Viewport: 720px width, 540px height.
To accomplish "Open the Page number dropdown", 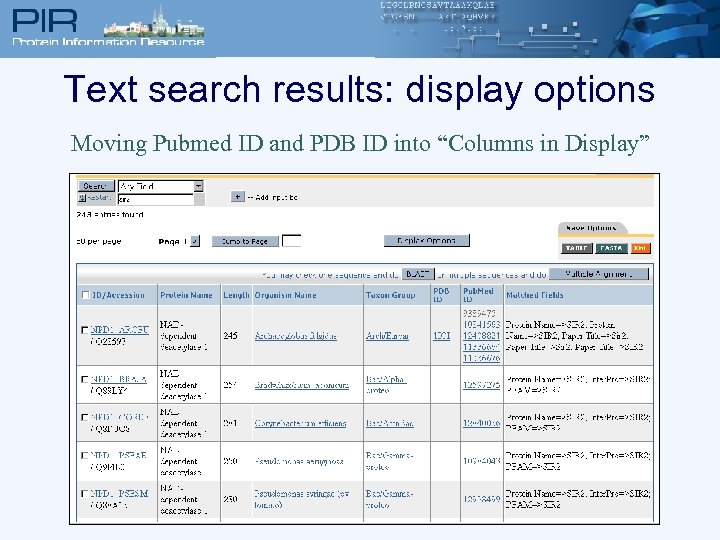I will click(195, 241).
